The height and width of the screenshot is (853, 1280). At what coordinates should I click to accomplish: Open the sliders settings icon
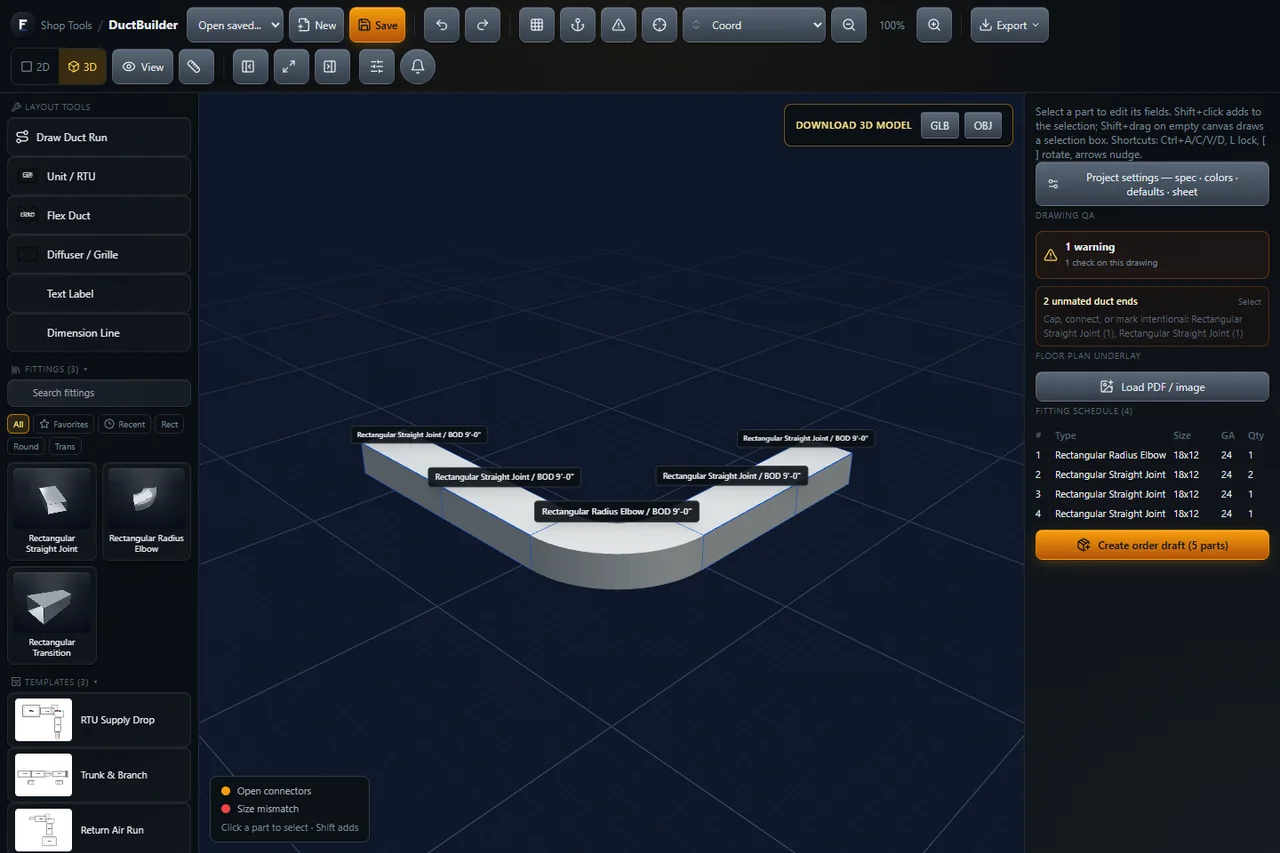[376, 67]
